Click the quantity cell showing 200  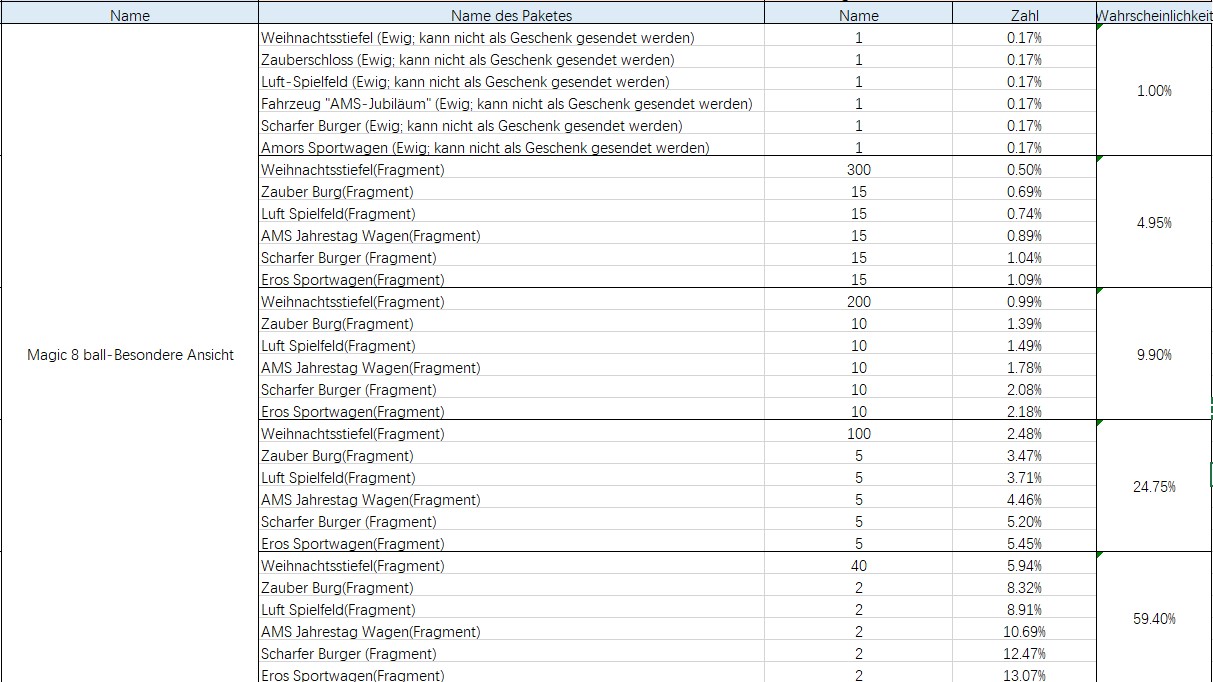[859, 301]
